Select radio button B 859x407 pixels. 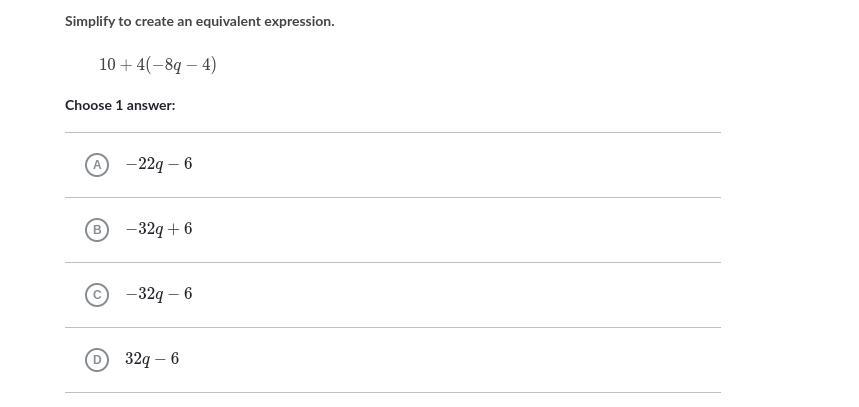97,230
